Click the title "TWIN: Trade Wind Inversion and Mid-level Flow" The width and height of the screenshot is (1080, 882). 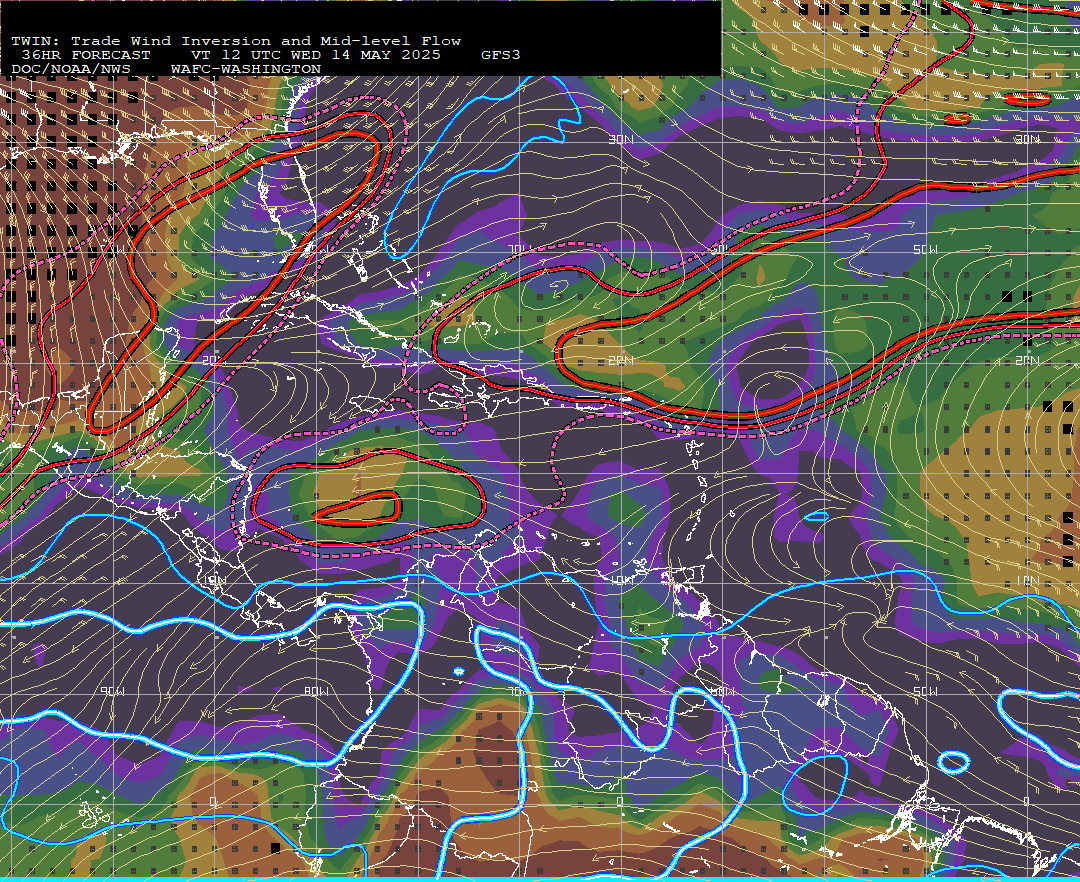tap(236, 41)
